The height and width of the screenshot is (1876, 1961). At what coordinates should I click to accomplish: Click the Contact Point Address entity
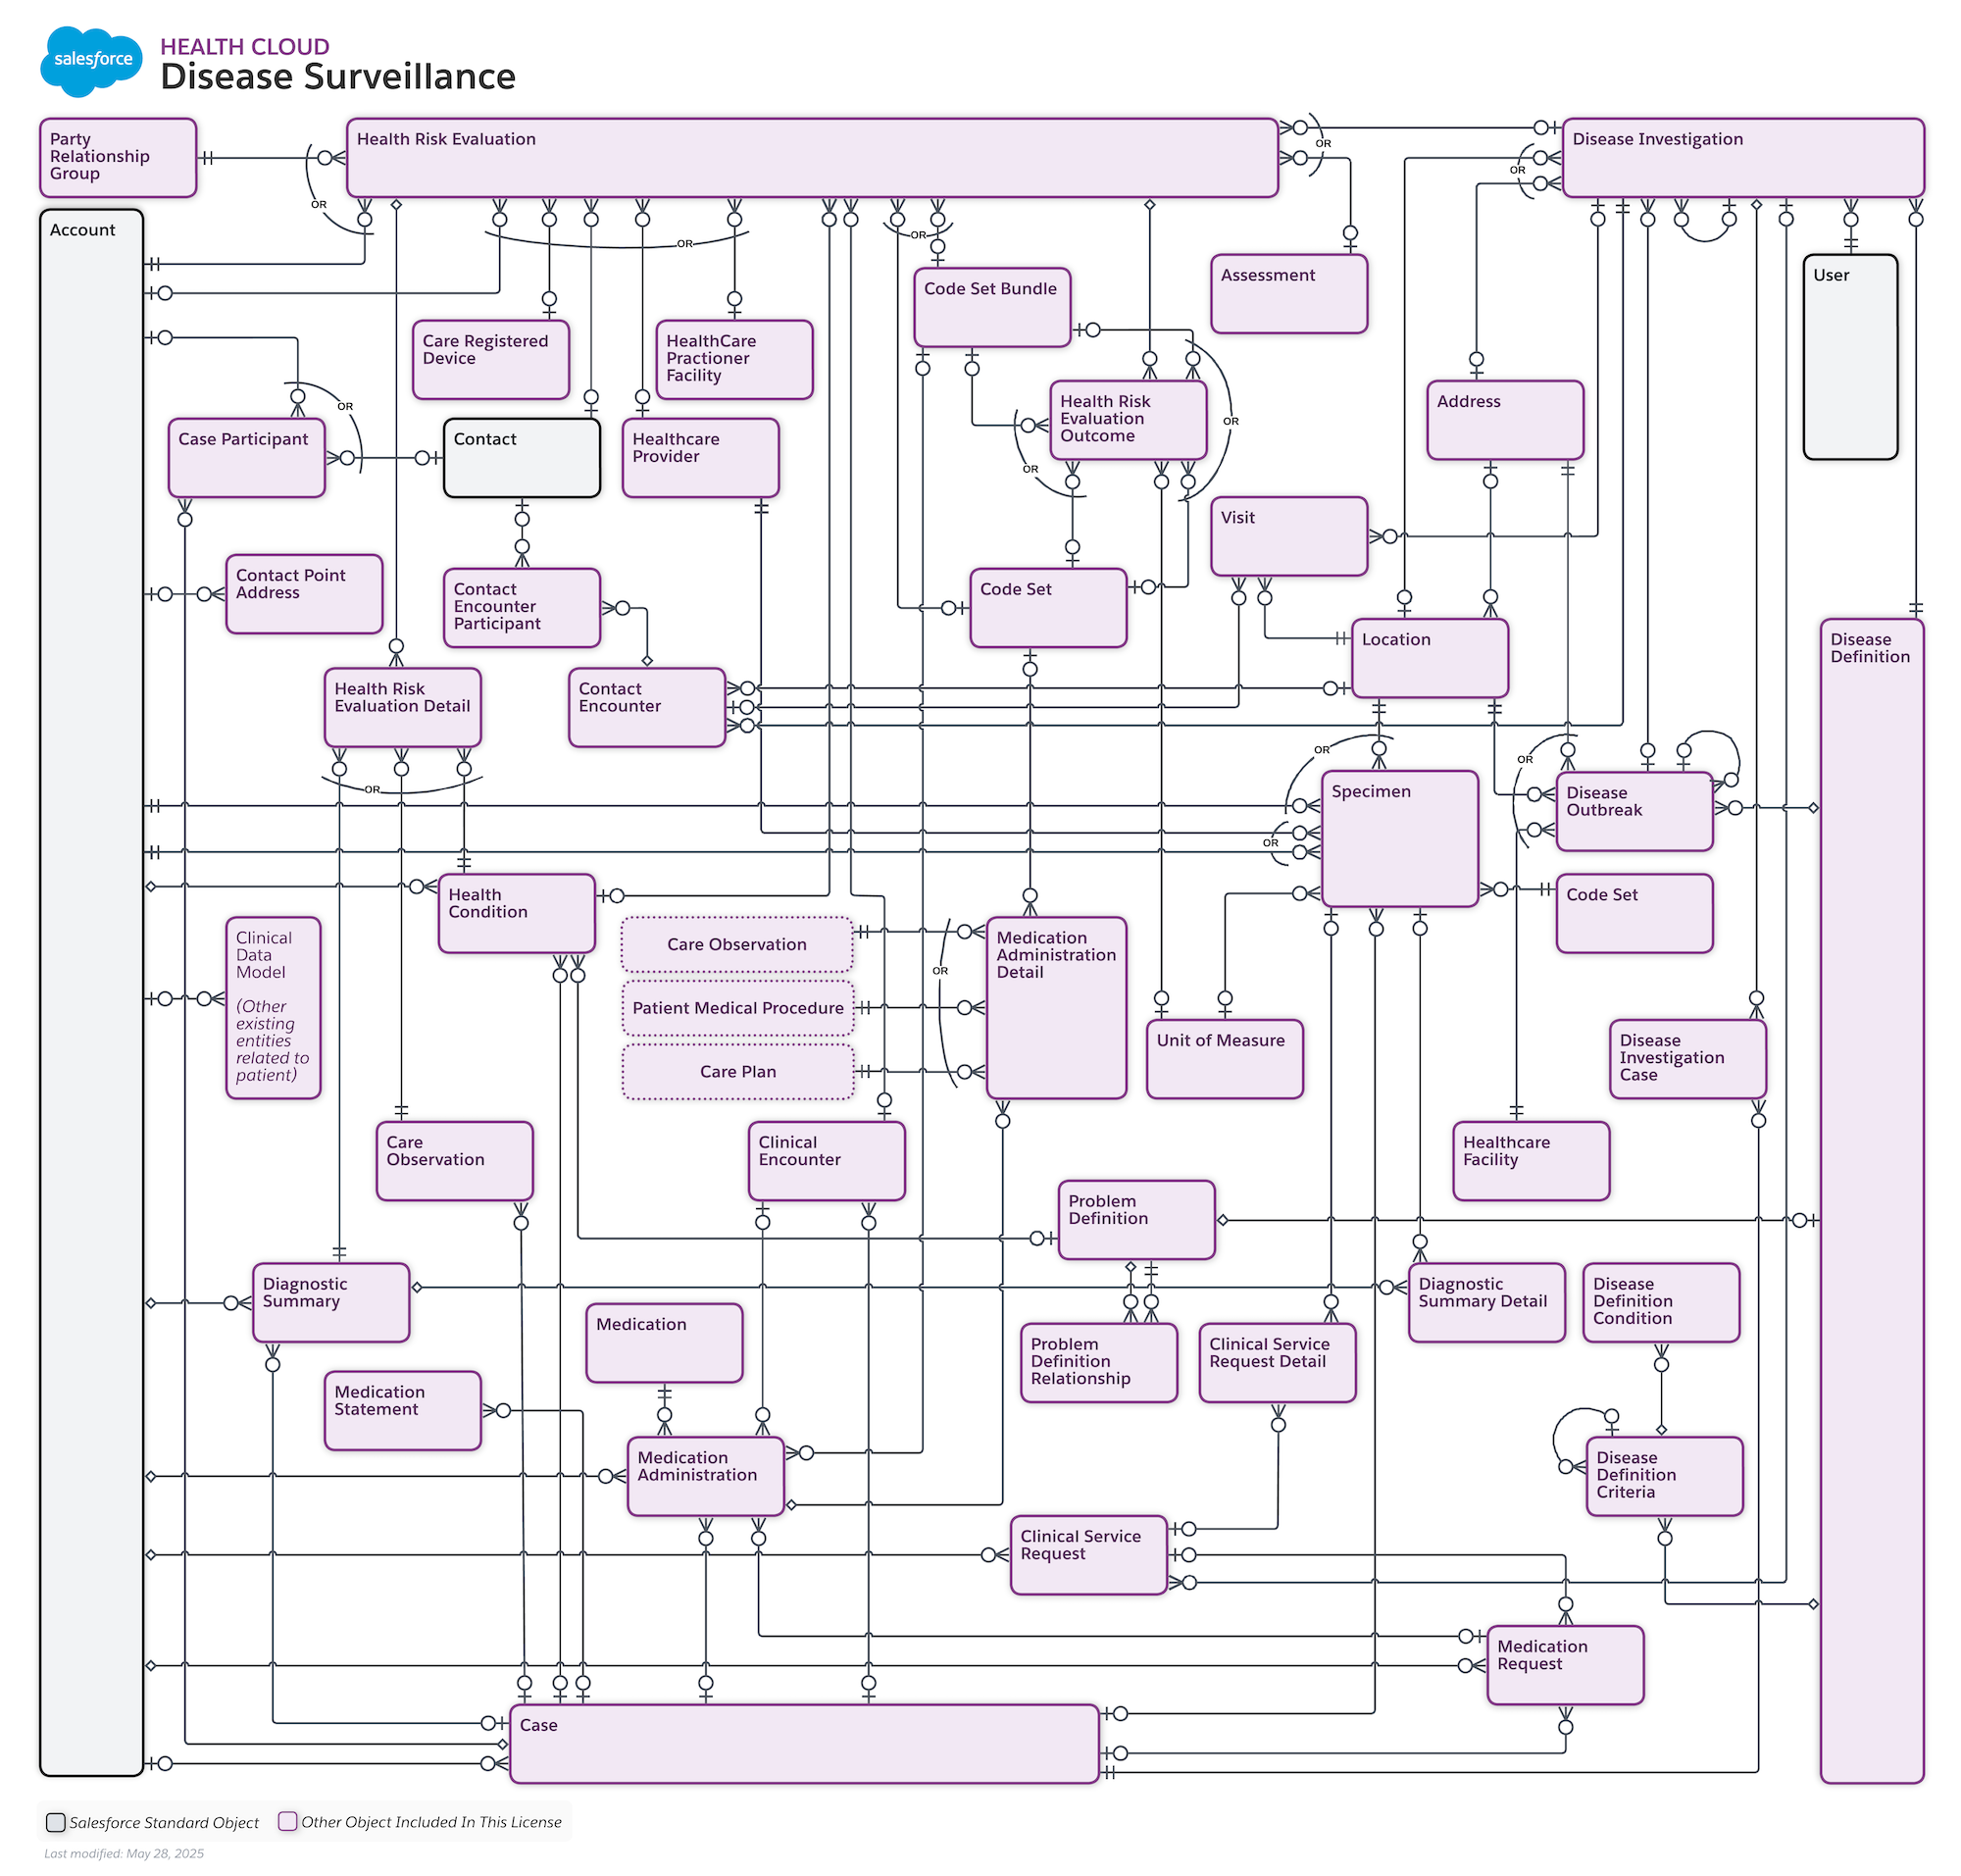[304, 594]
